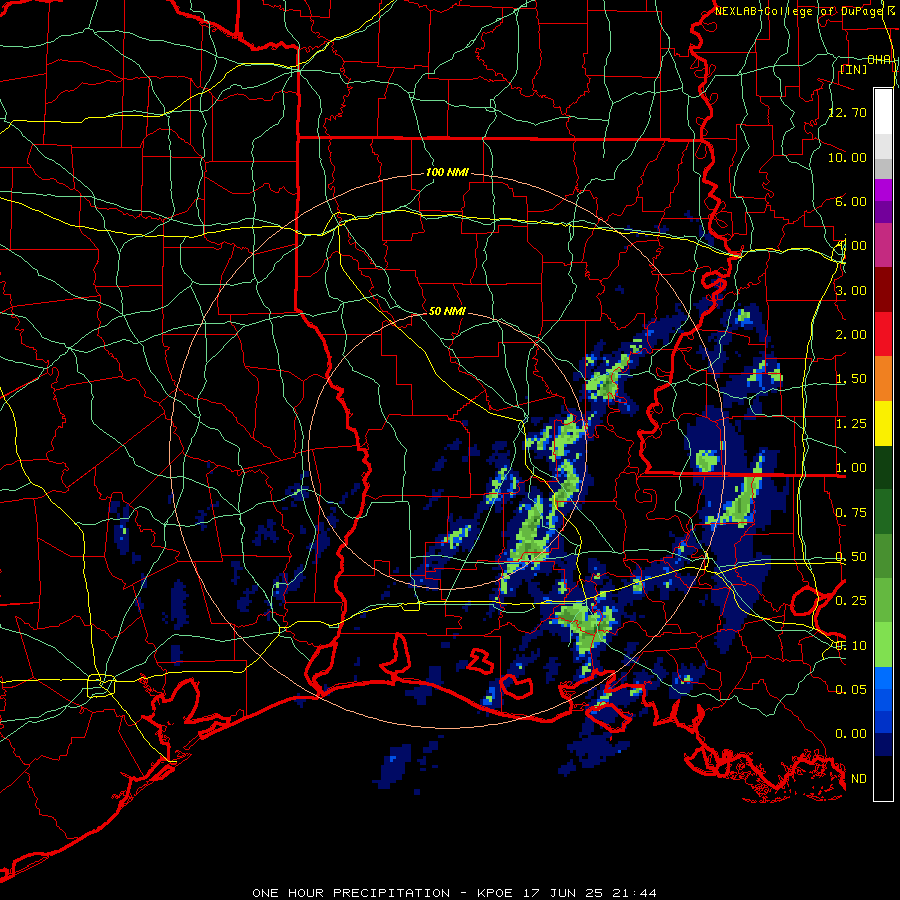The height and width of the screenshot is (900, 900).
Task: Choose the yellow legend swatch above 1.25
Action: pyautogui.click(x=883, y=423)
